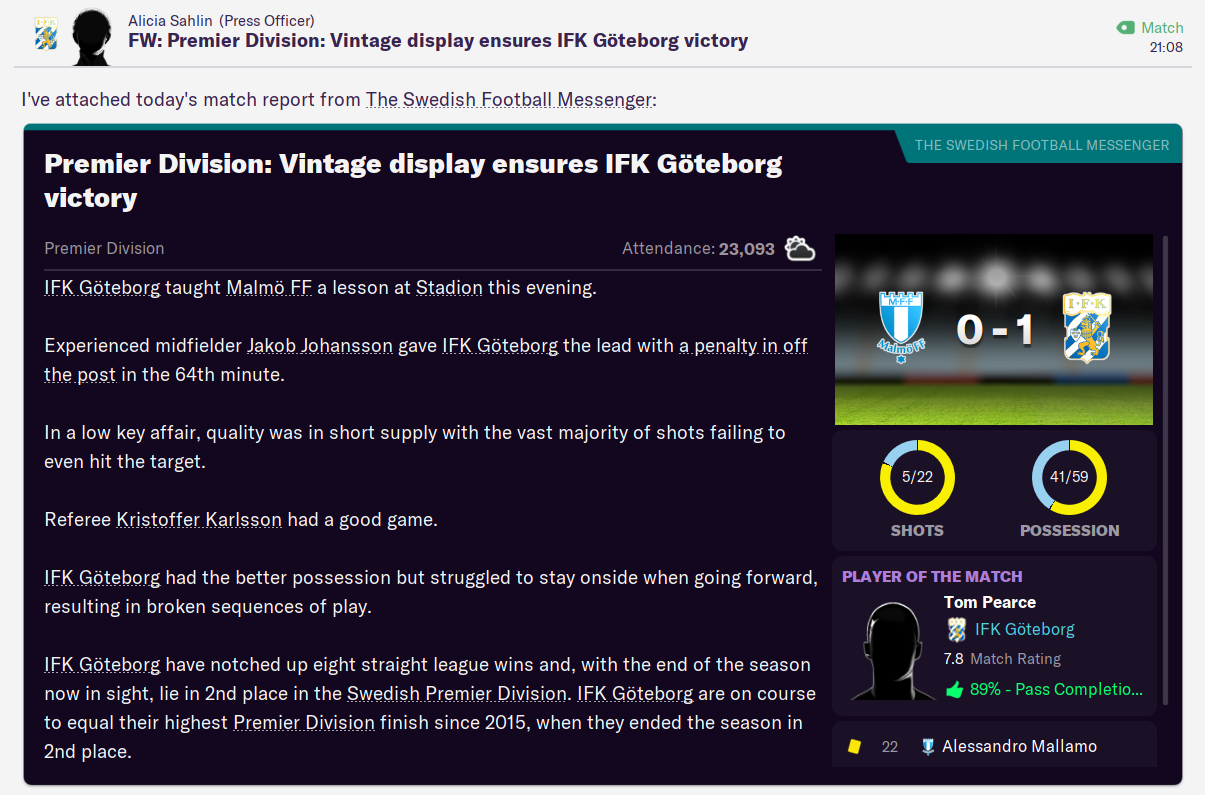The height and width of the screenshot is (795, 1205).
Task: Open the Stadion stadium link
Action: 449,288
